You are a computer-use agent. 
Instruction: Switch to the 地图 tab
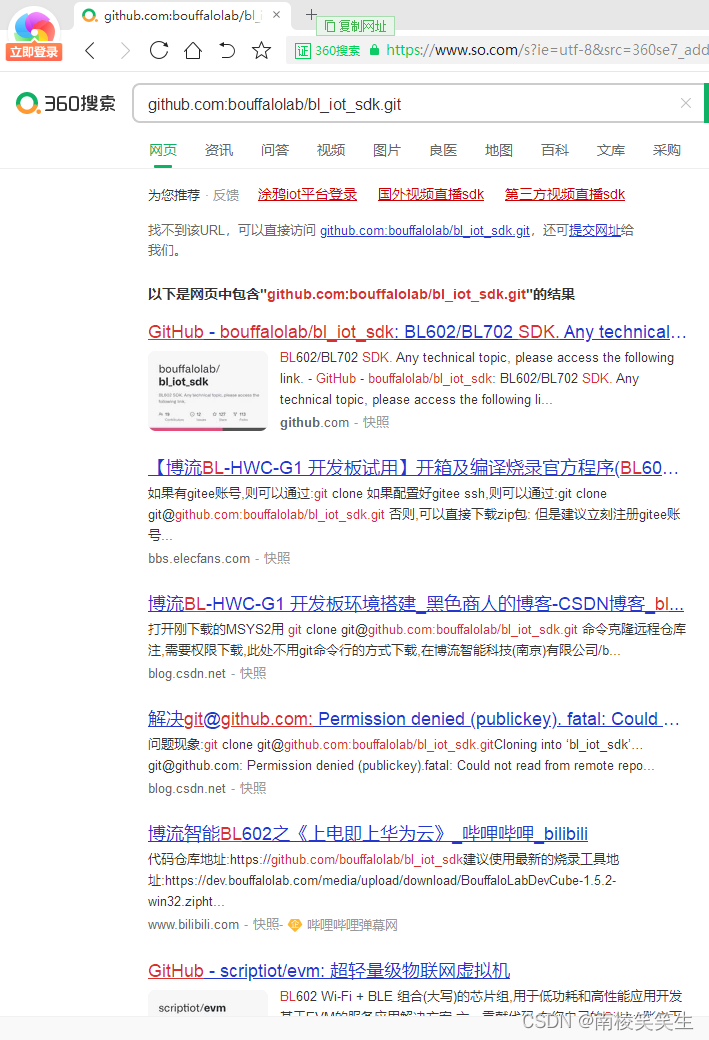[x=499, y=151]
